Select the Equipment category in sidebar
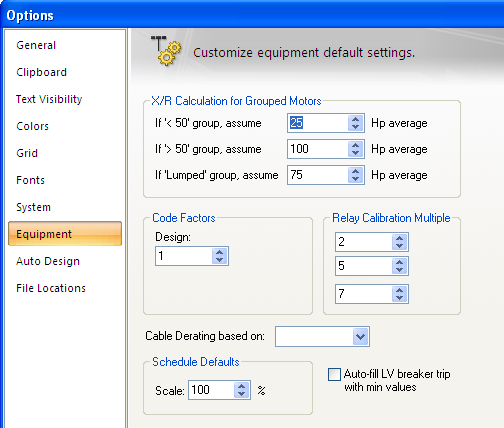This screenshot has height=428, width=504. click(x=65, y=234)
